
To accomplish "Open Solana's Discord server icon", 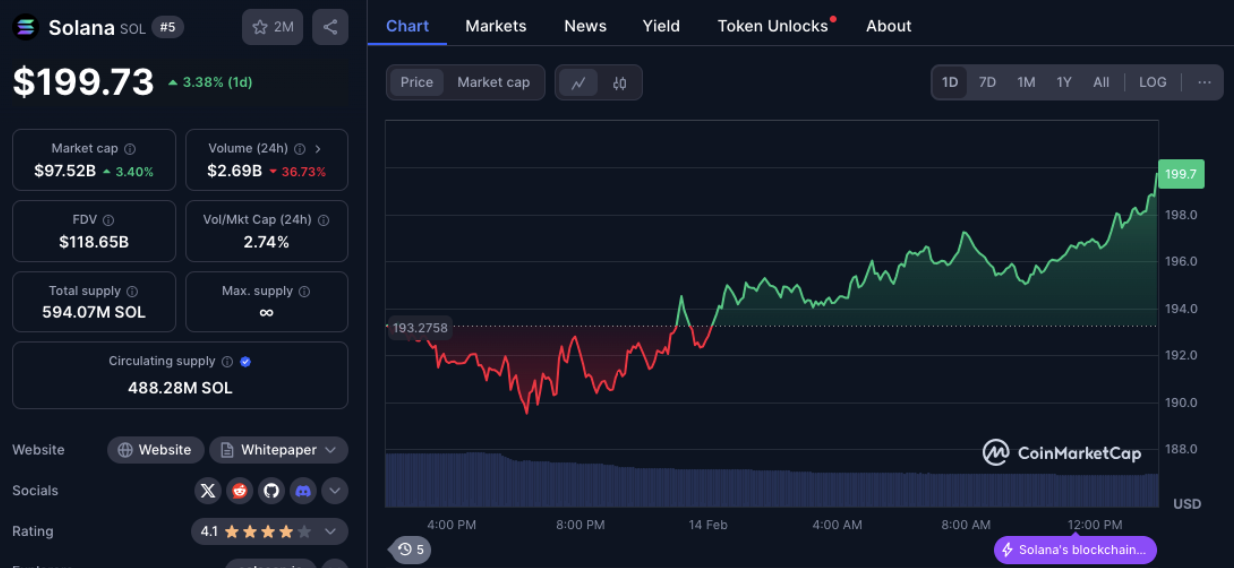I will click(303, 491).
